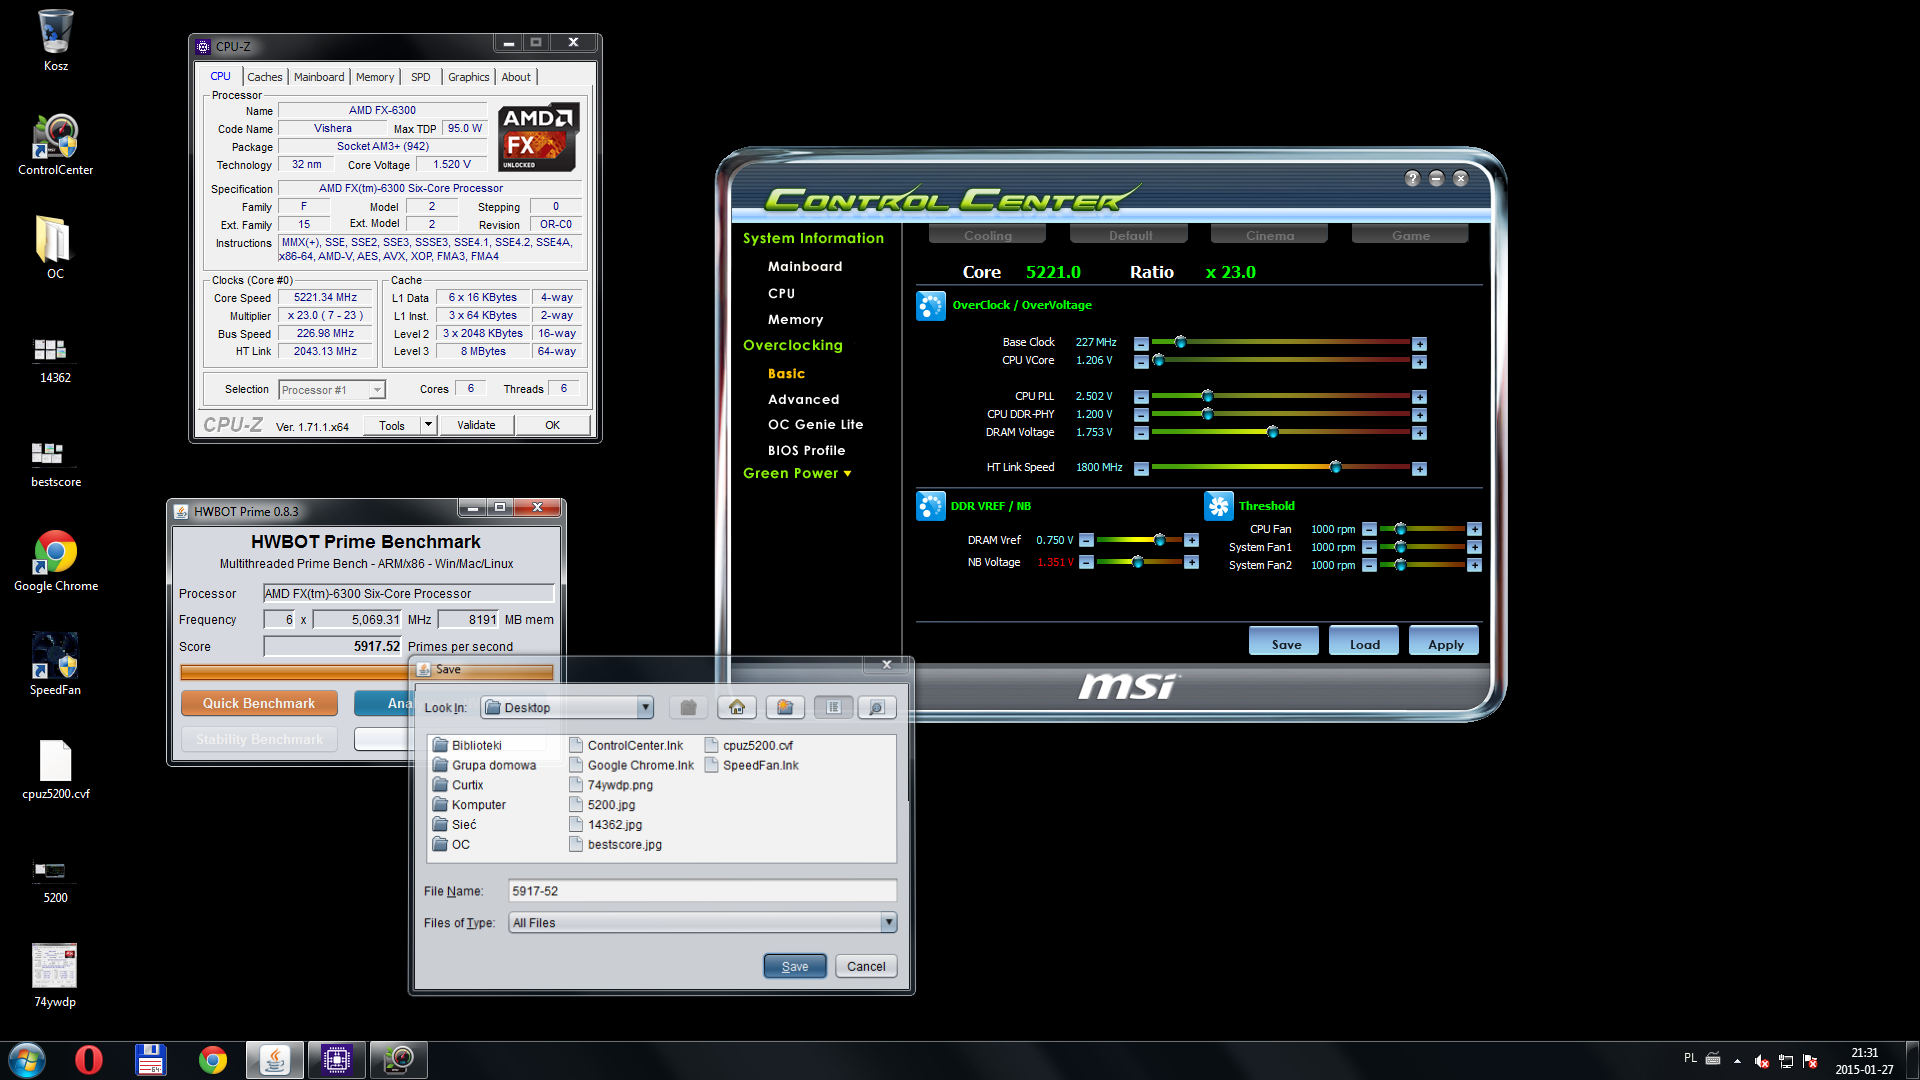Image resolution: width=1920 pixels, height=1080 pixels.
Task: Open Mainboard in Control Center sidebar
Action: coord(805,266)
